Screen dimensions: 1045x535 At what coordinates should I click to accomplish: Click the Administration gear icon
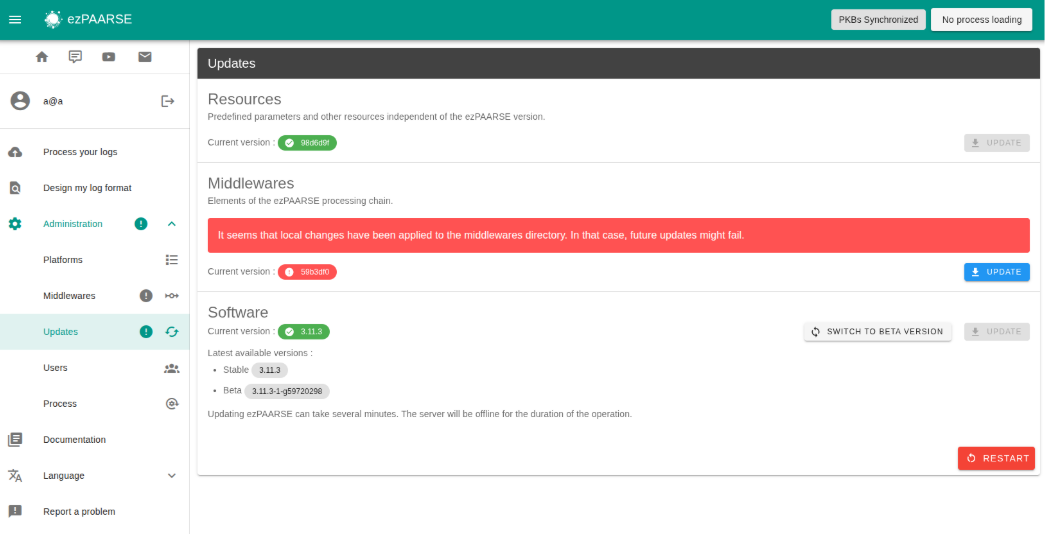point(15,224)
